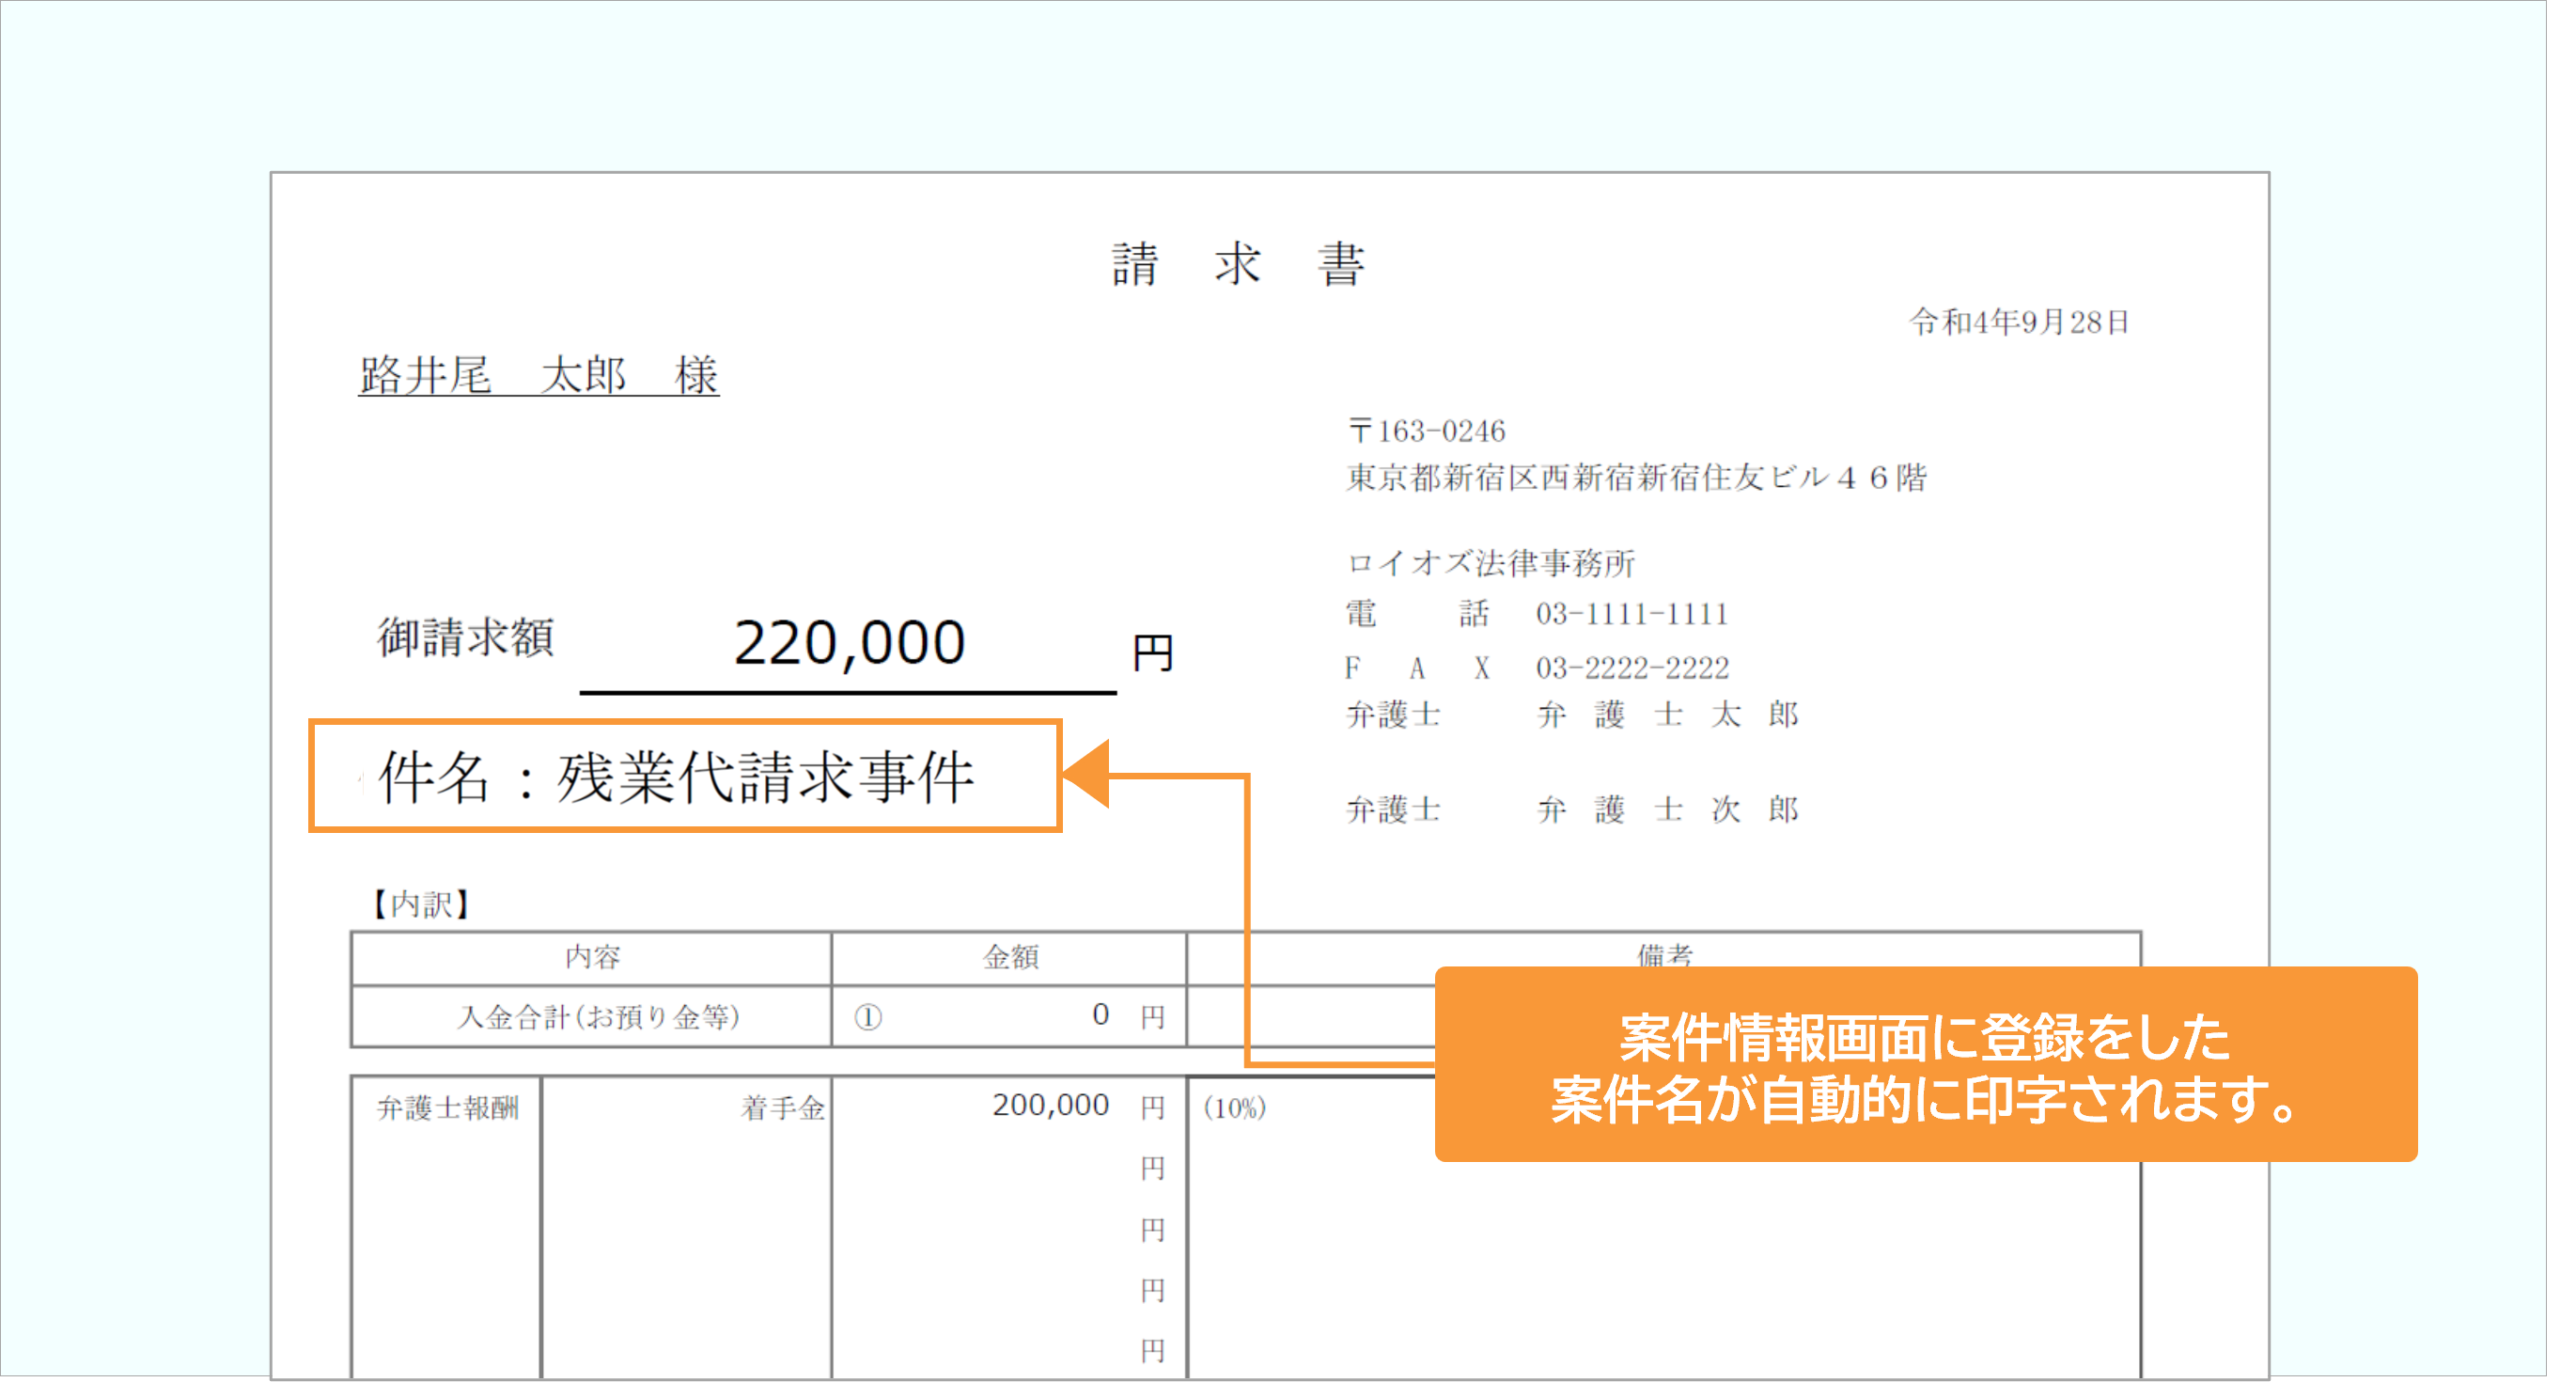Viewport: 2576px width, 1382px height.
Task: Click the 御請求額 label
Action: (x=465, y=637)
